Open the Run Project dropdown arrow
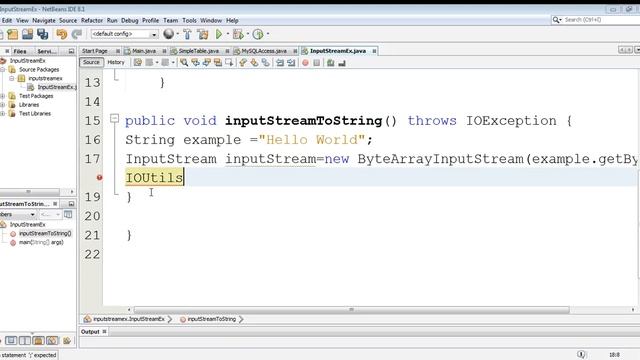 coord(227,34)
